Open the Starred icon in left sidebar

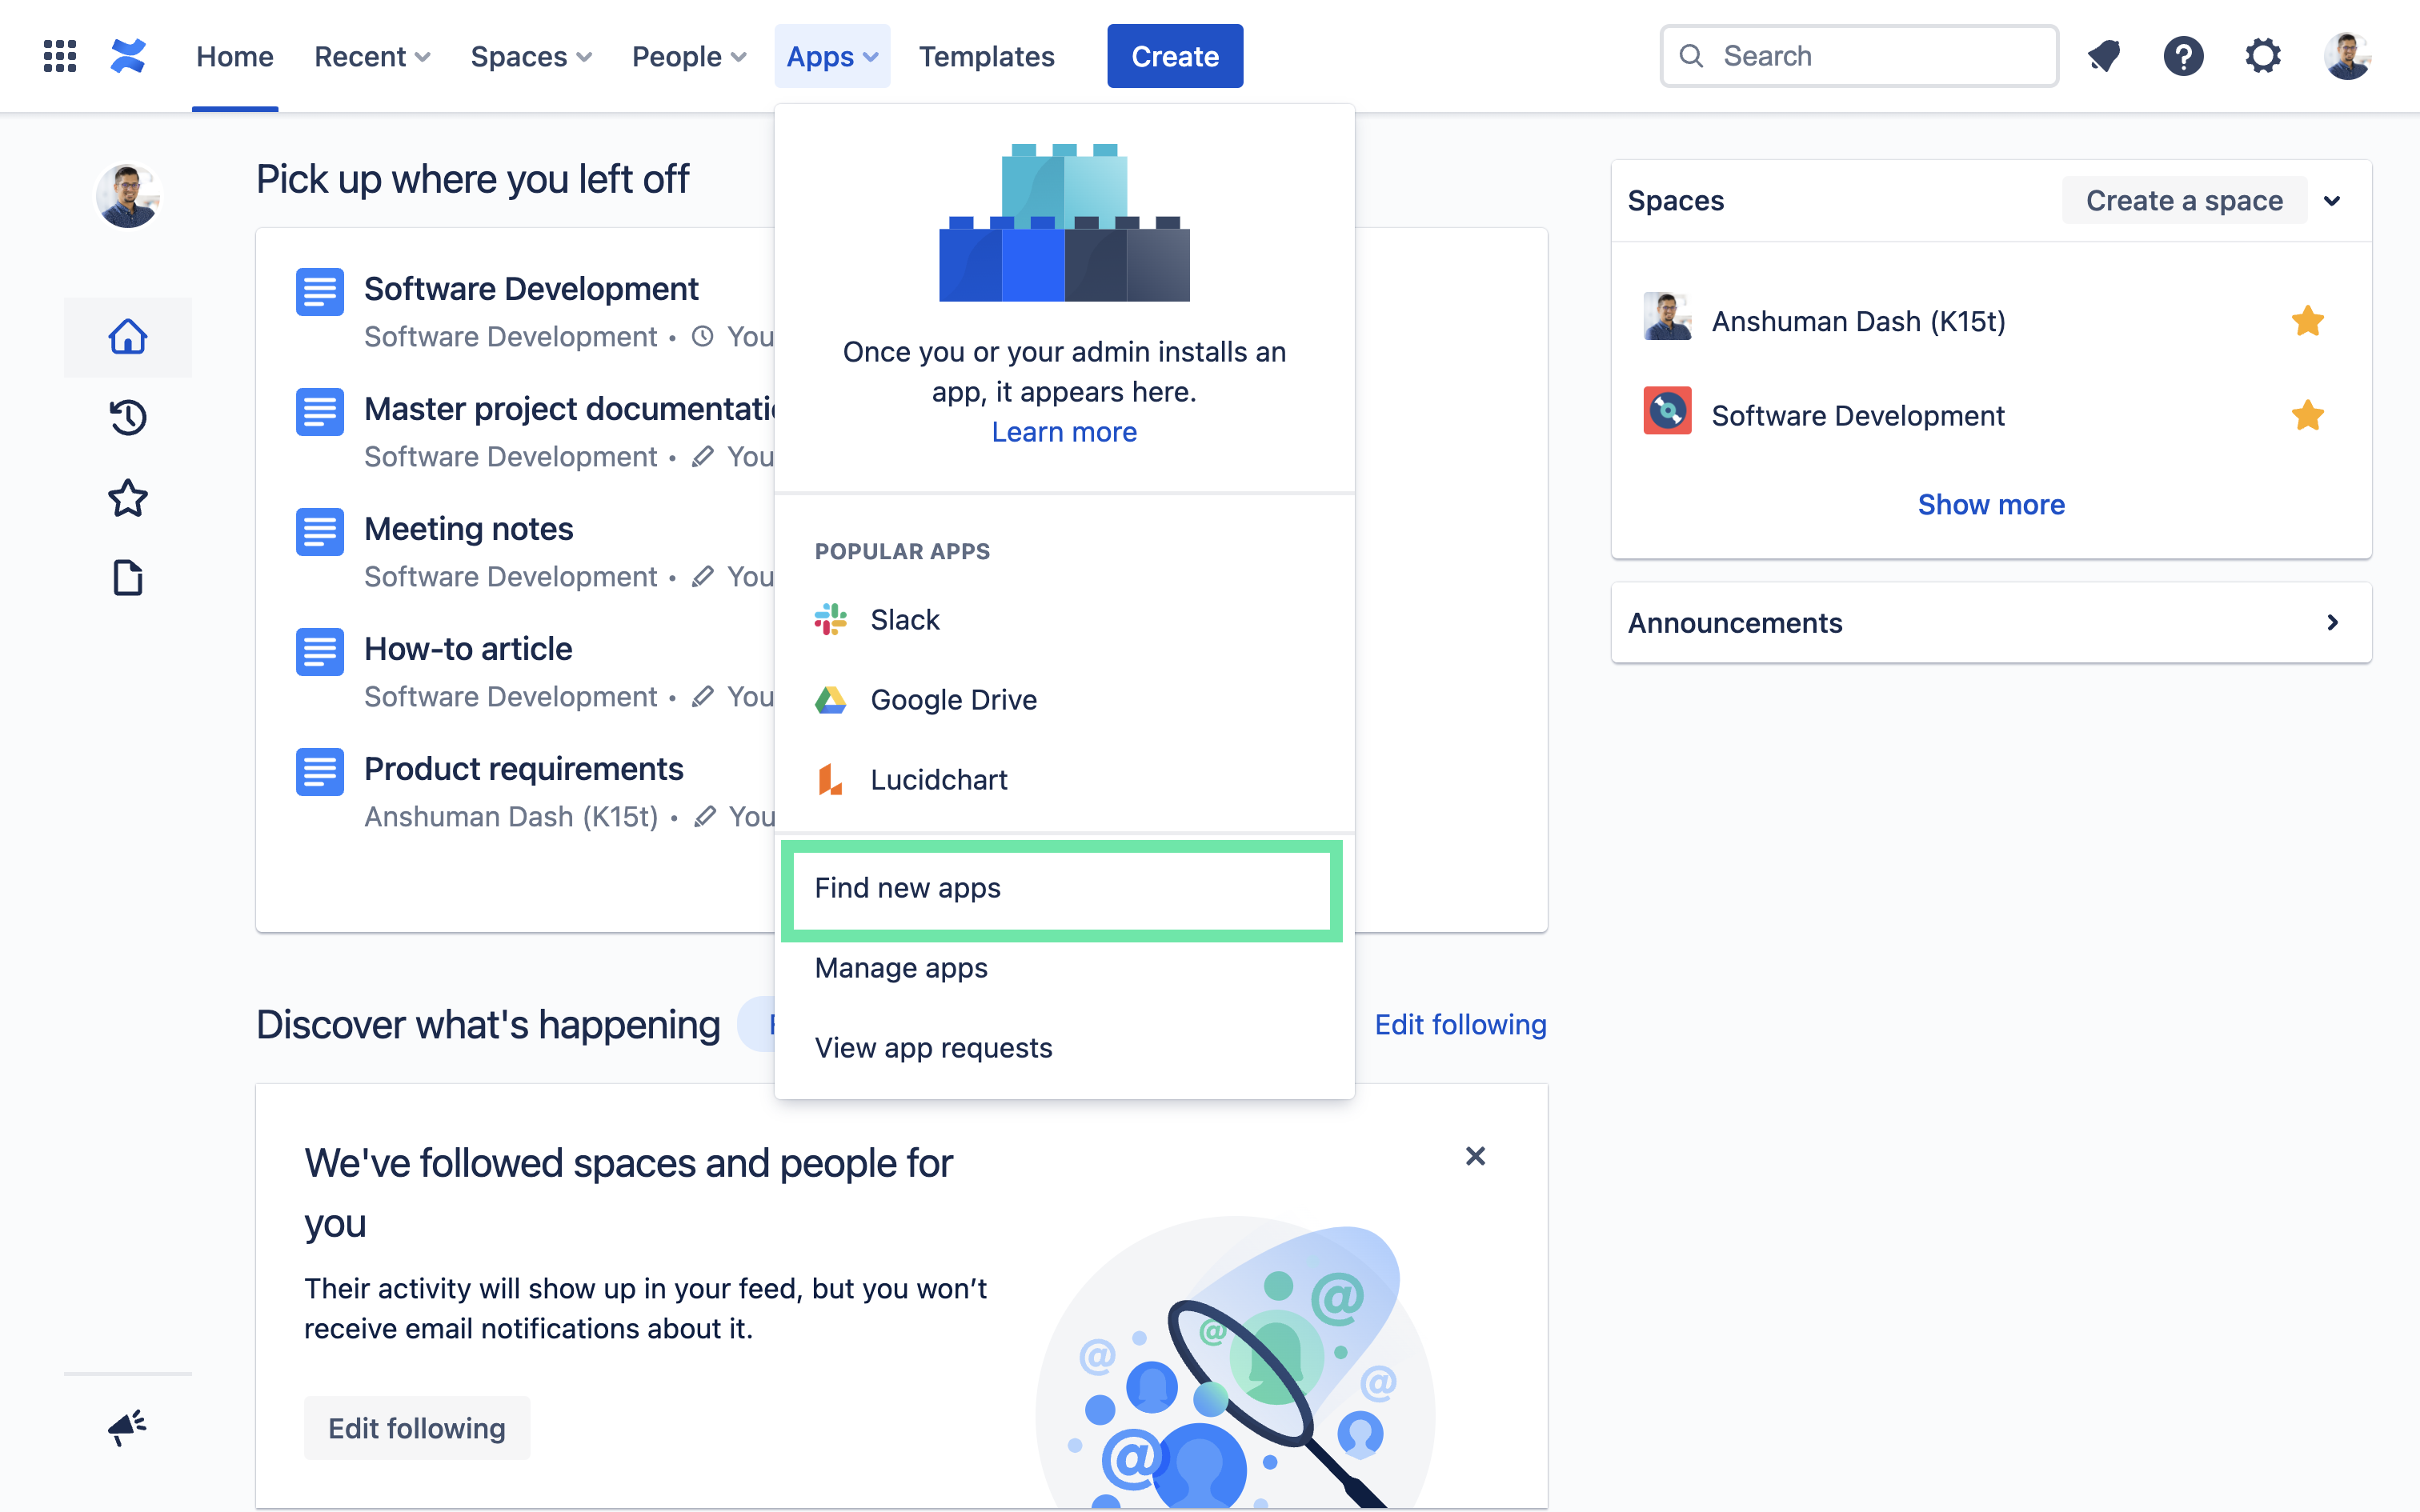(x=128, y=498)
